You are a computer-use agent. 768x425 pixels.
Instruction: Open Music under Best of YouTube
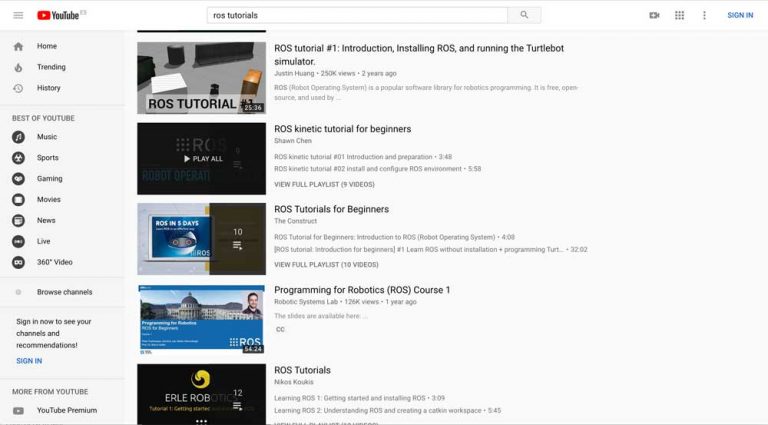click(47, 137)
